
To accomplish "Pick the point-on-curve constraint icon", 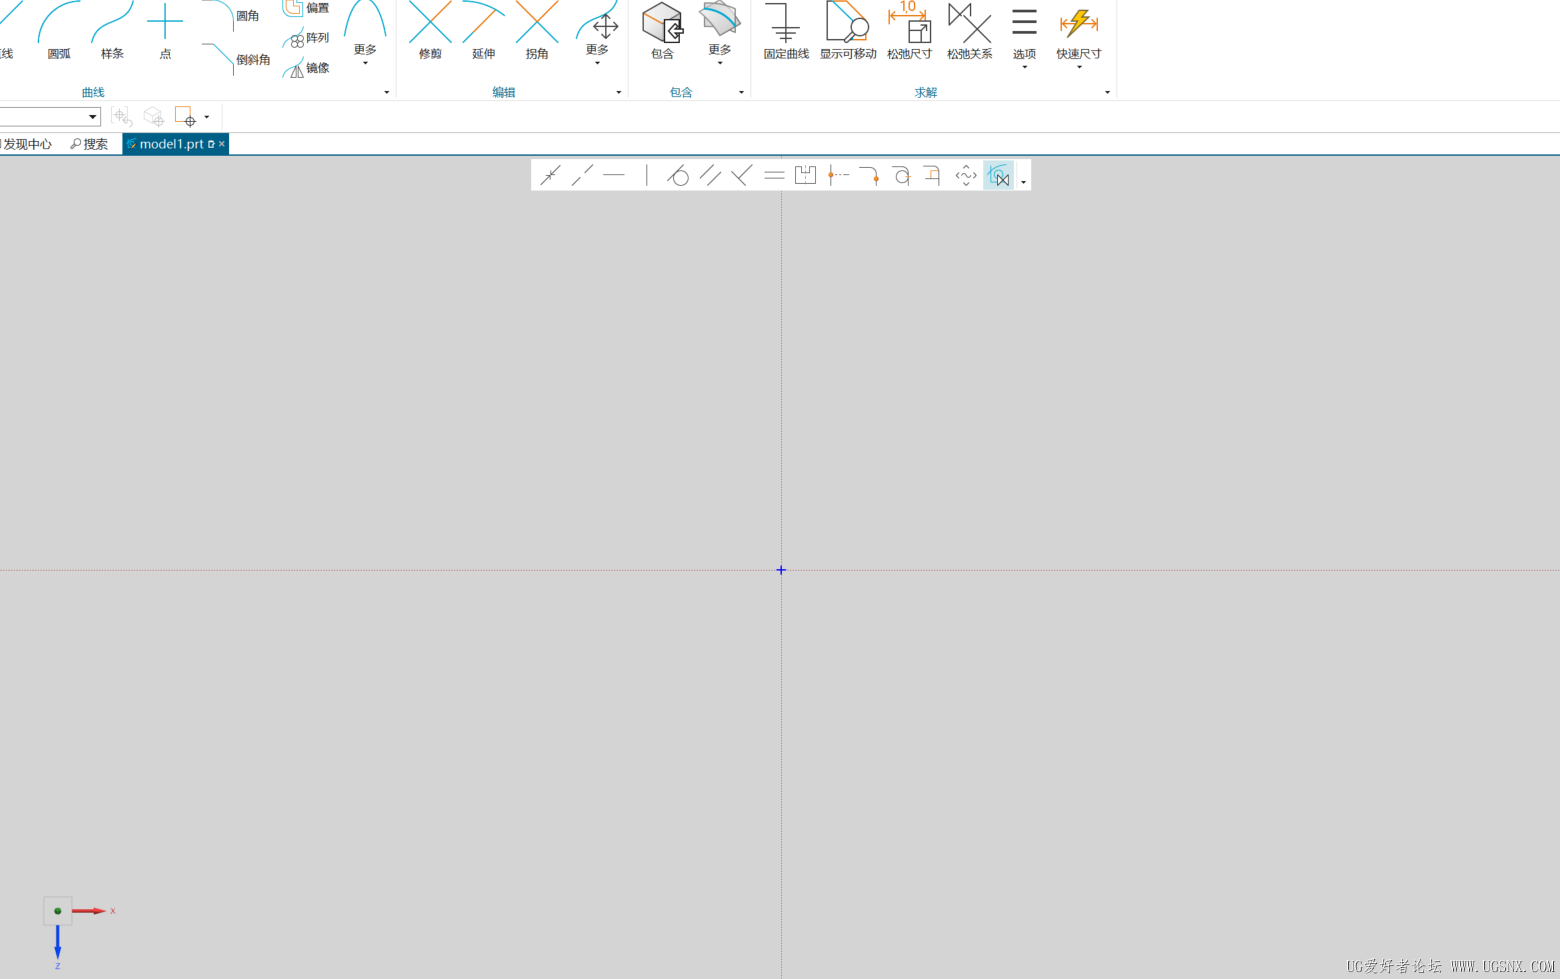I will [x=550, y=176].
